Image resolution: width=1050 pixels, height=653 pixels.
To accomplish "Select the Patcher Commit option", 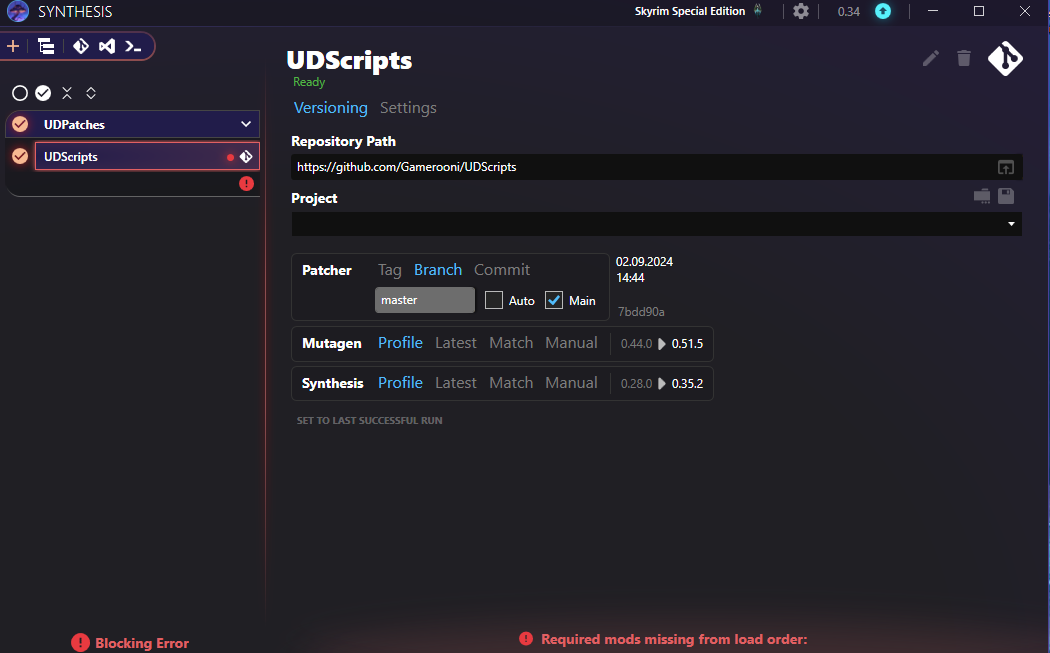I will point(502,270).
